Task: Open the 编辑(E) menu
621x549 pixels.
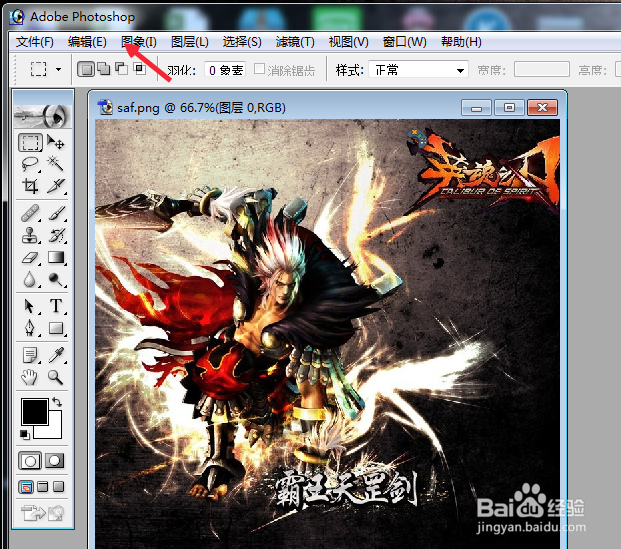Action: coord(87,42)
